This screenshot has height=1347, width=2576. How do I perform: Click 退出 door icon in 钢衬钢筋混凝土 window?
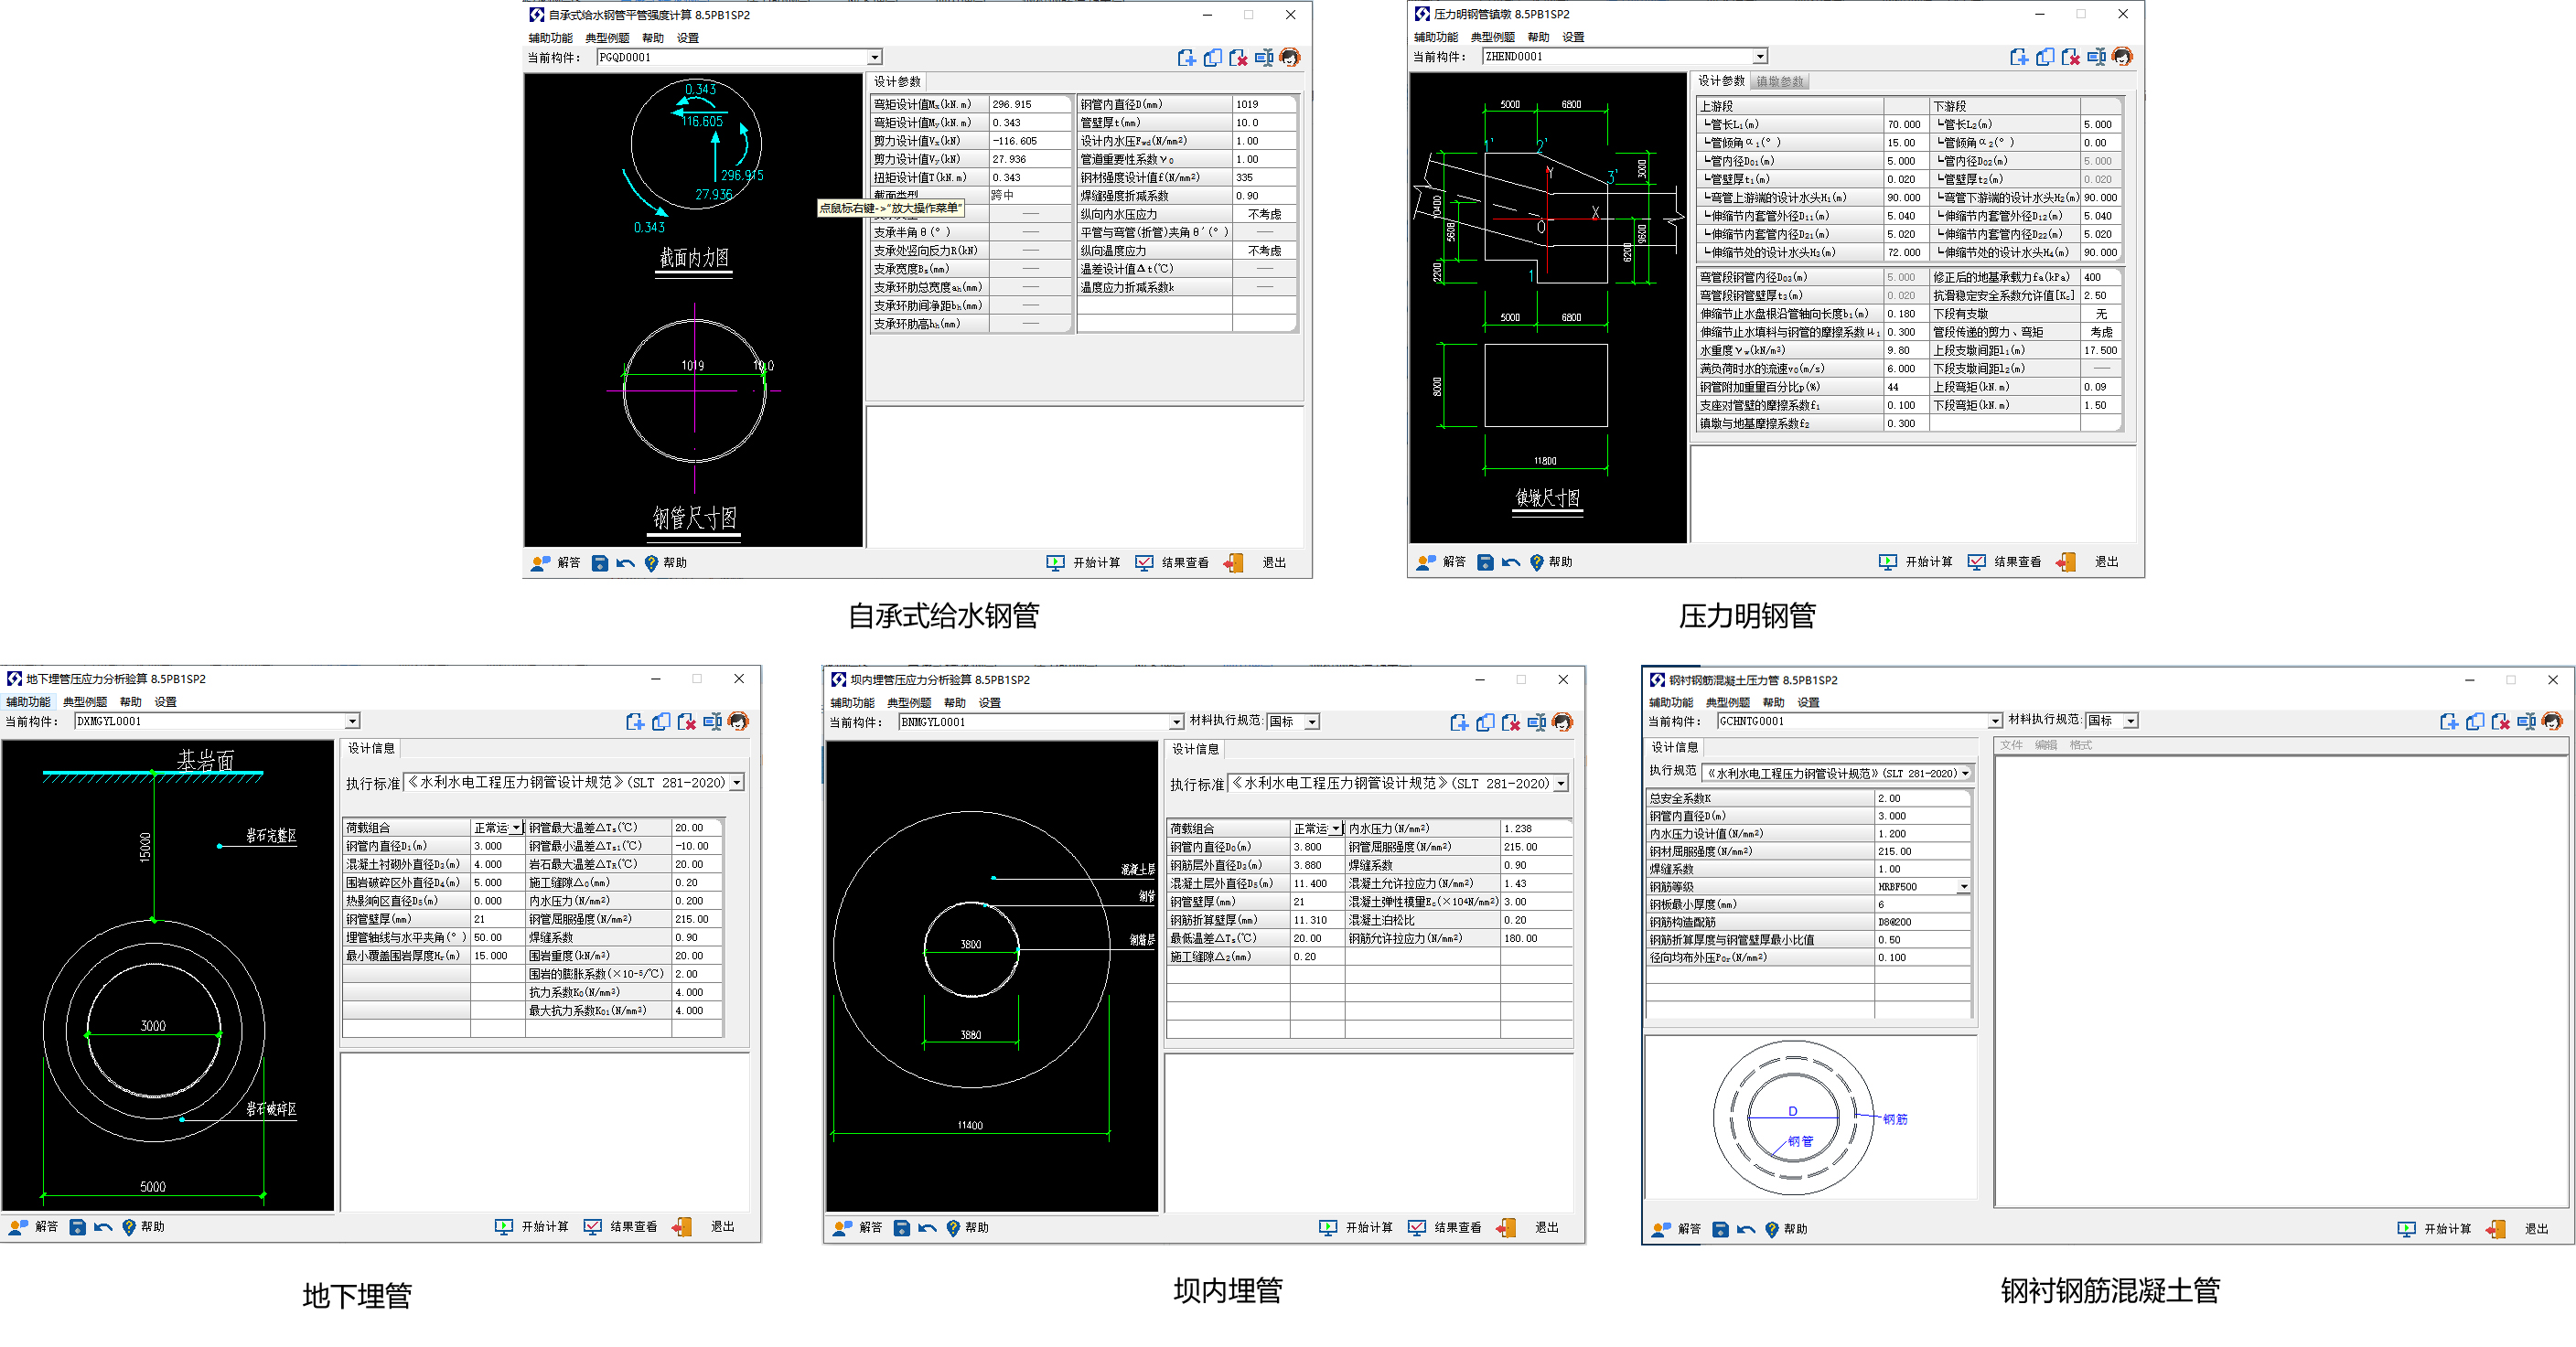pos(2497,1230)
